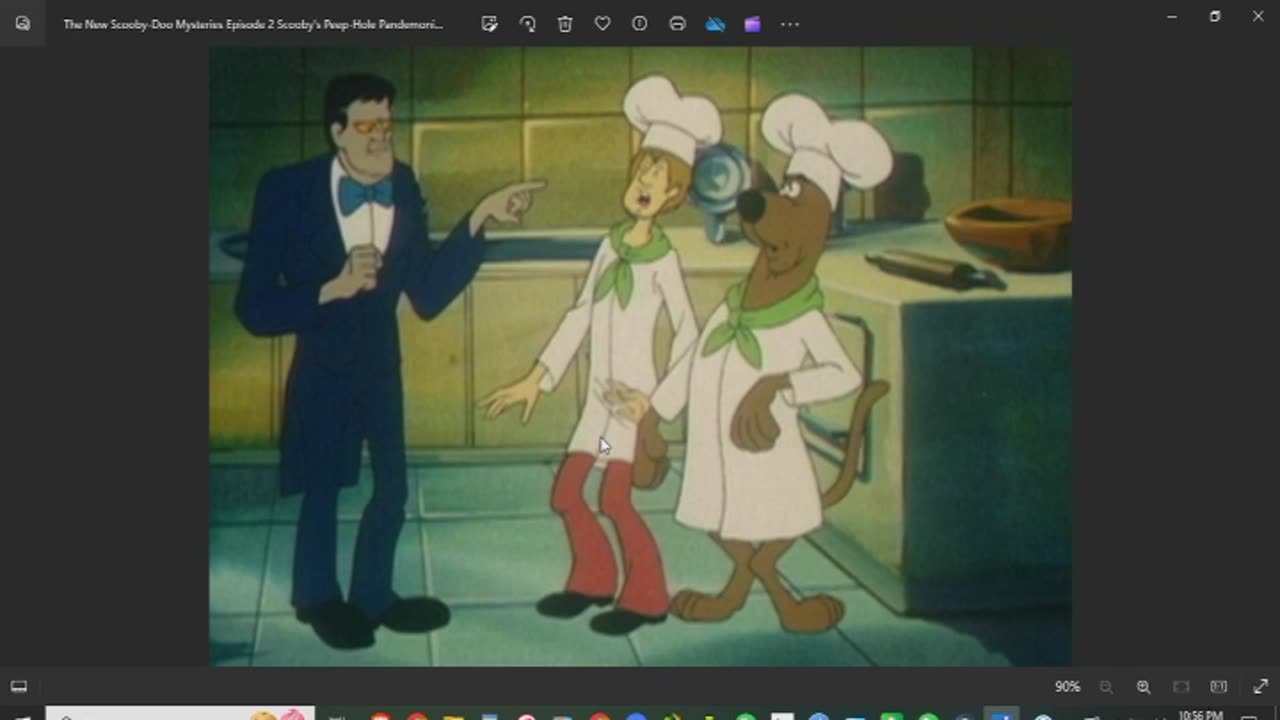Click the OneDrive cloud icon
Screen dimensions: 1280x720
click(x=715, y=24)
